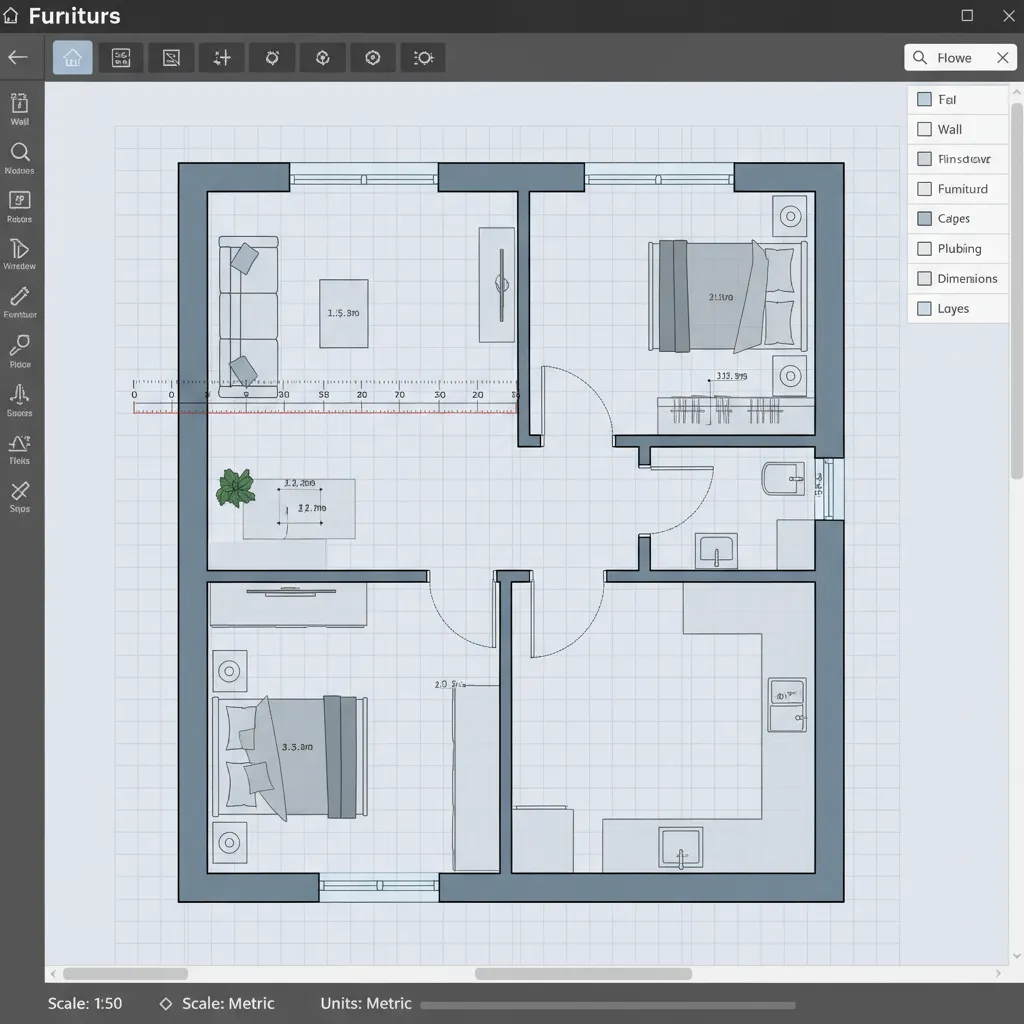Clear the Flowe search field
Screen dimensions: 1024x1024
click(x=1002, y=57)
